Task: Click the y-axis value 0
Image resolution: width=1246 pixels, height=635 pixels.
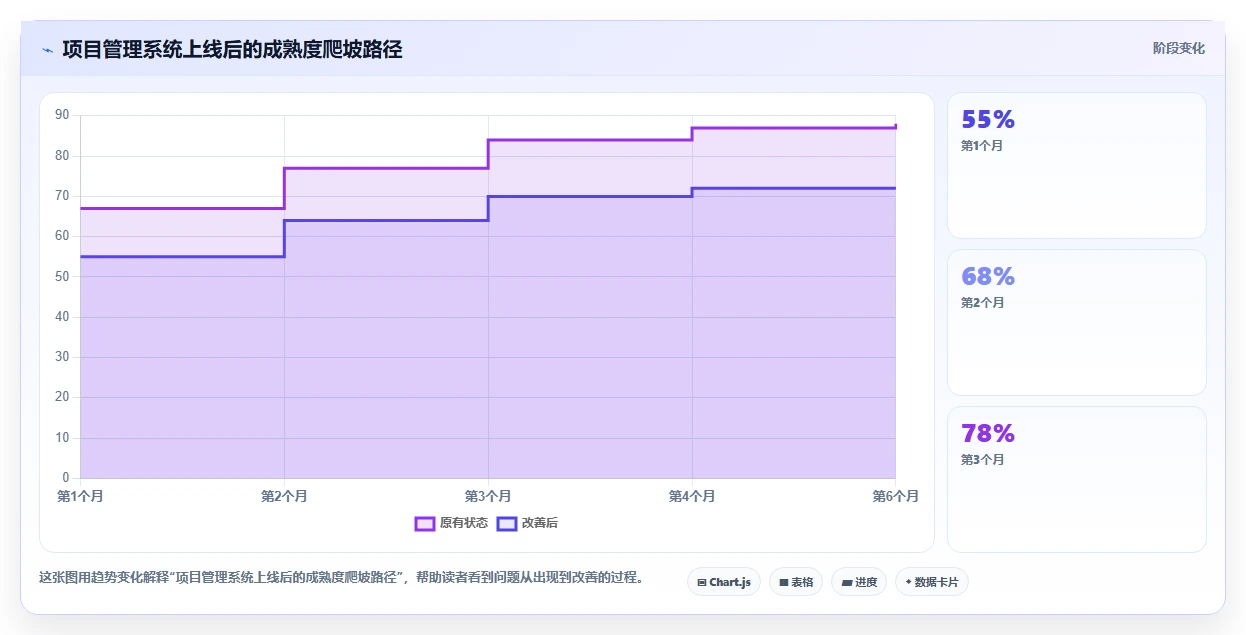Action: [66, 478]
